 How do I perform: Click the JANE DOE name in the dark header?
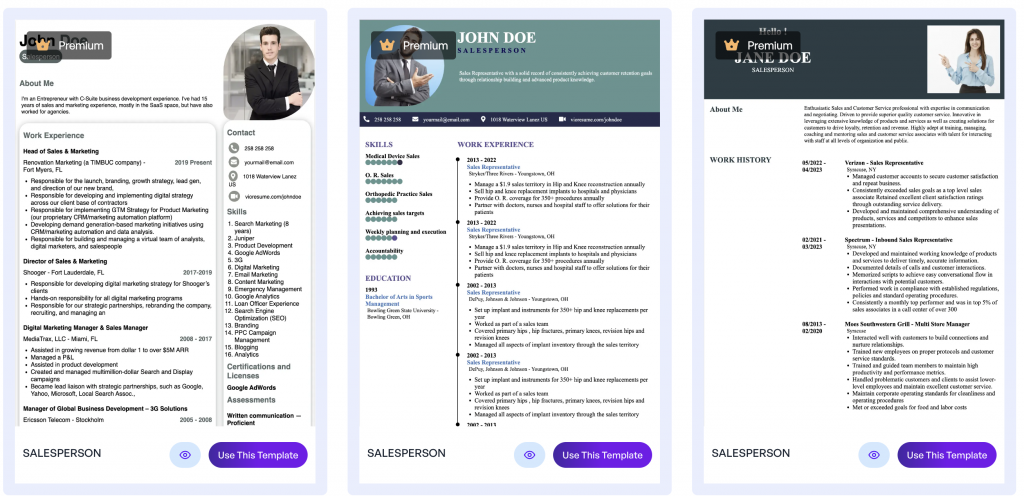click(x=773, y=58)
